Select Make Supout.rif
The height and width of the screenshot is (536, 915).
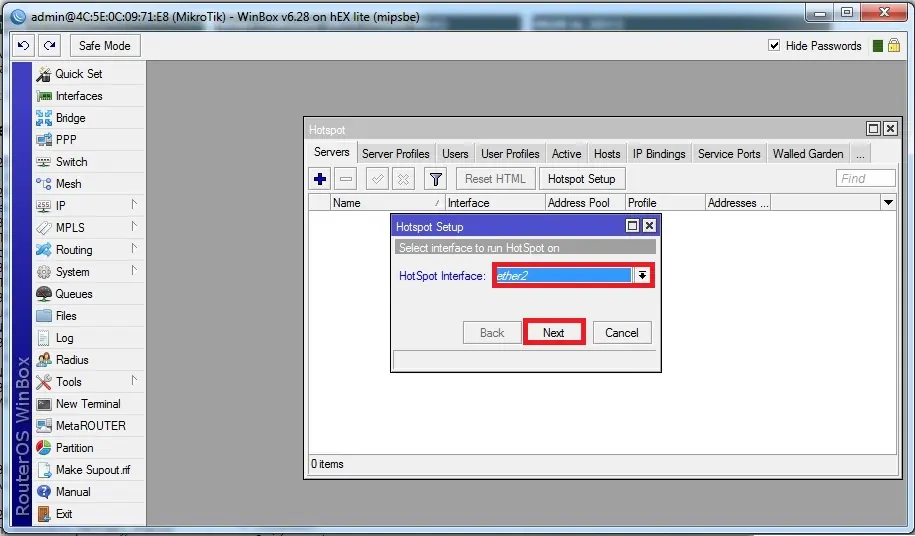point(89,470)
